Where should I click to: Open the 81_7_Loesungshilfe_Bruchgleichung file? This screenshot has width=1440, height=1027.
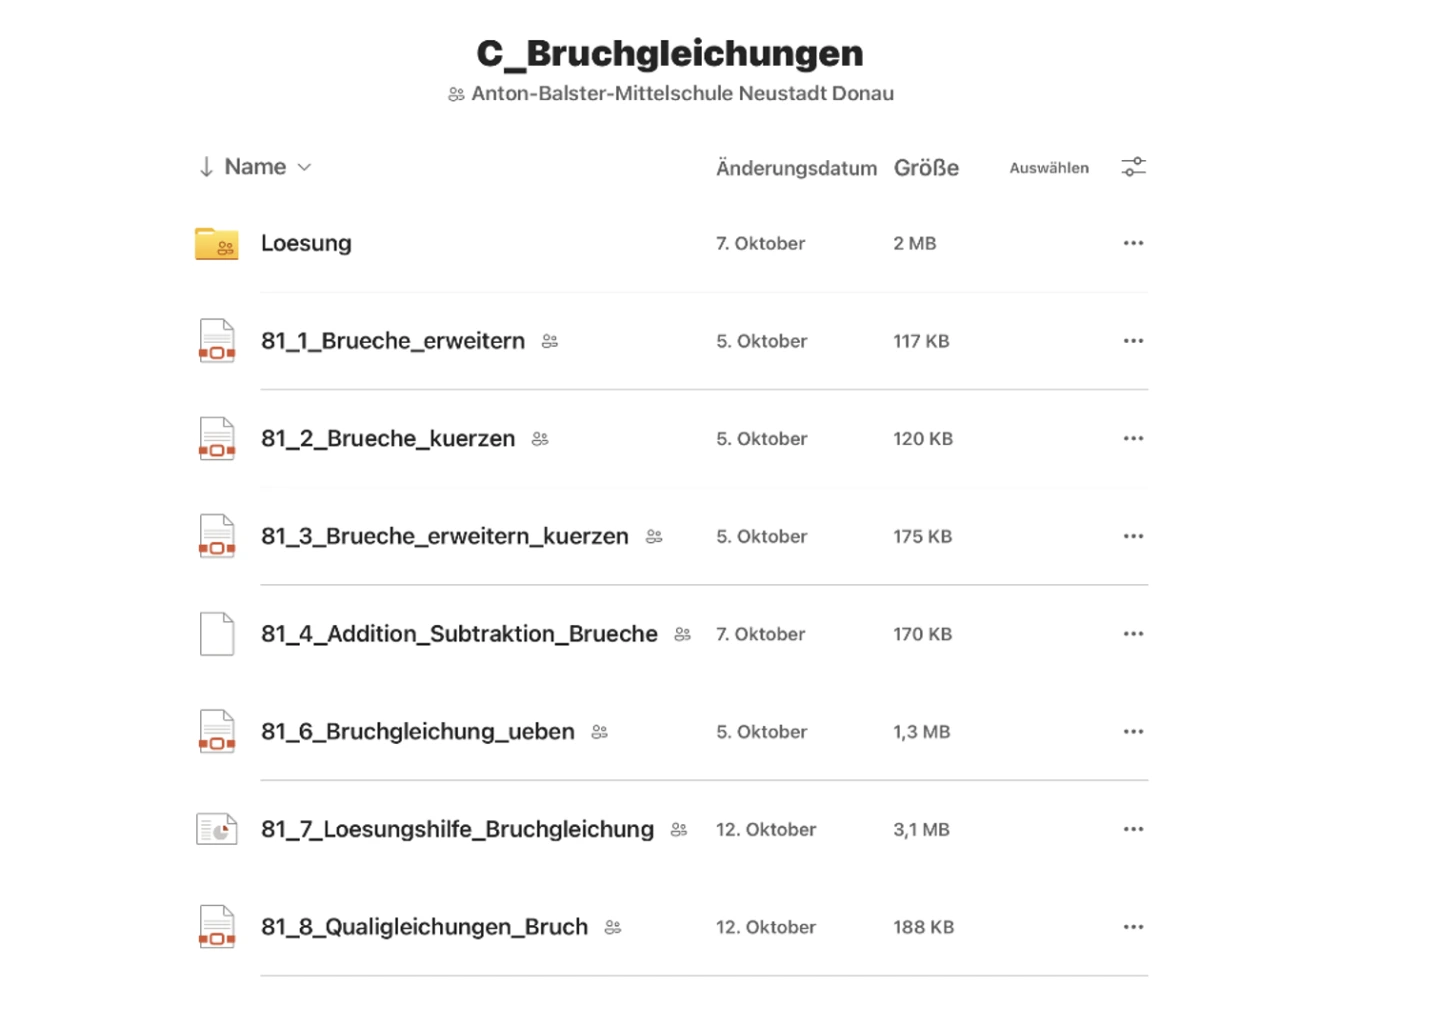point(457,829)
